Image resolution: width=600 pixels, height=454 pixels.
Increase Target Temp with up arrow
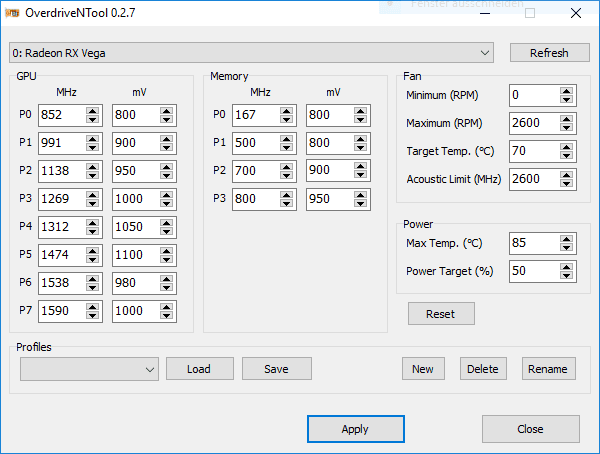pyautogui.click(x=566, y=147)
